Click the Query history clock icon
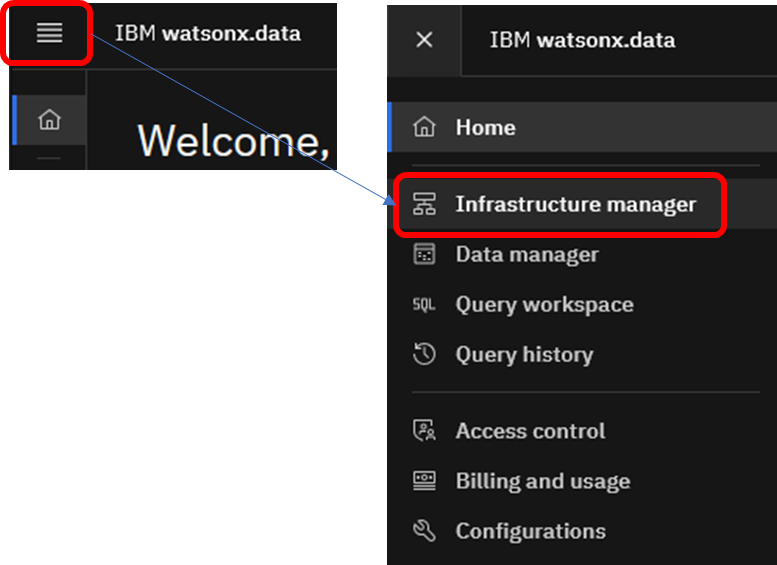This screenshot has height=565, width=777. click(424, 355)
